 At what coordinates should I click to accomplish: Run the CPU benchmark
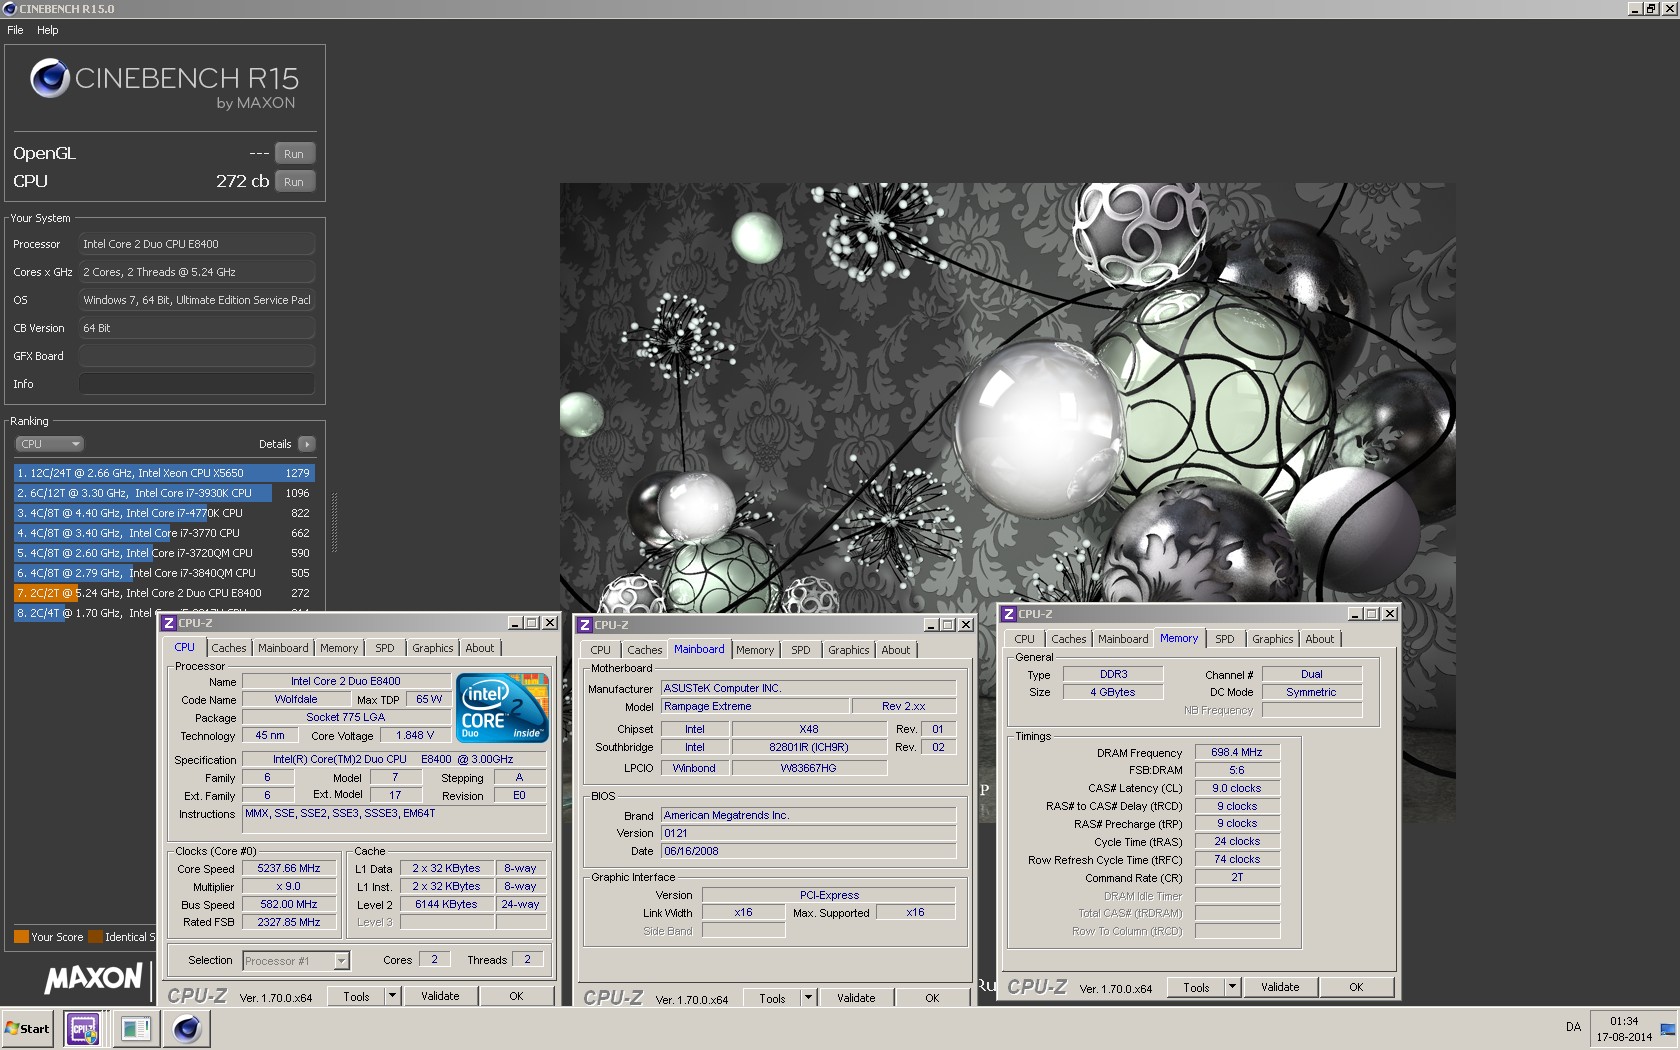point(294,182)
